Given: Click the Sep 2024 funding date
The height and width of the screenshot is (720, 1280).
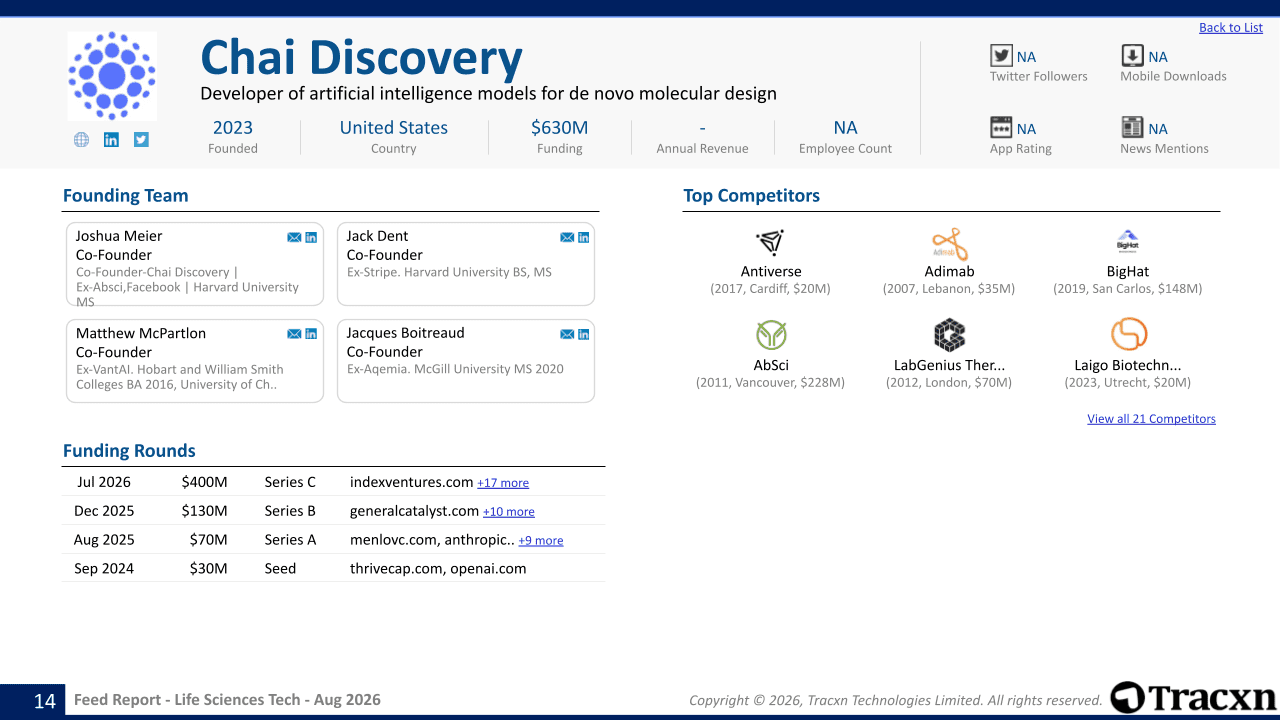Looking at the screenshot, I should point(104,569).
